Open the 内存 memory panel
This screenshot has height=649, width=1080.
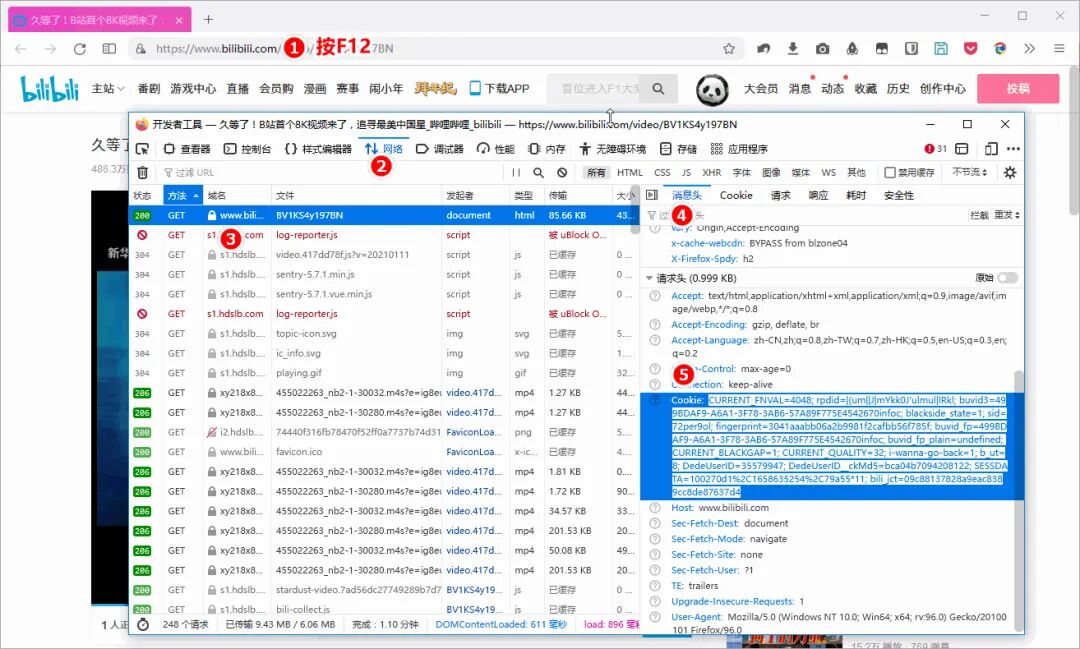click(x=547, y=149)
